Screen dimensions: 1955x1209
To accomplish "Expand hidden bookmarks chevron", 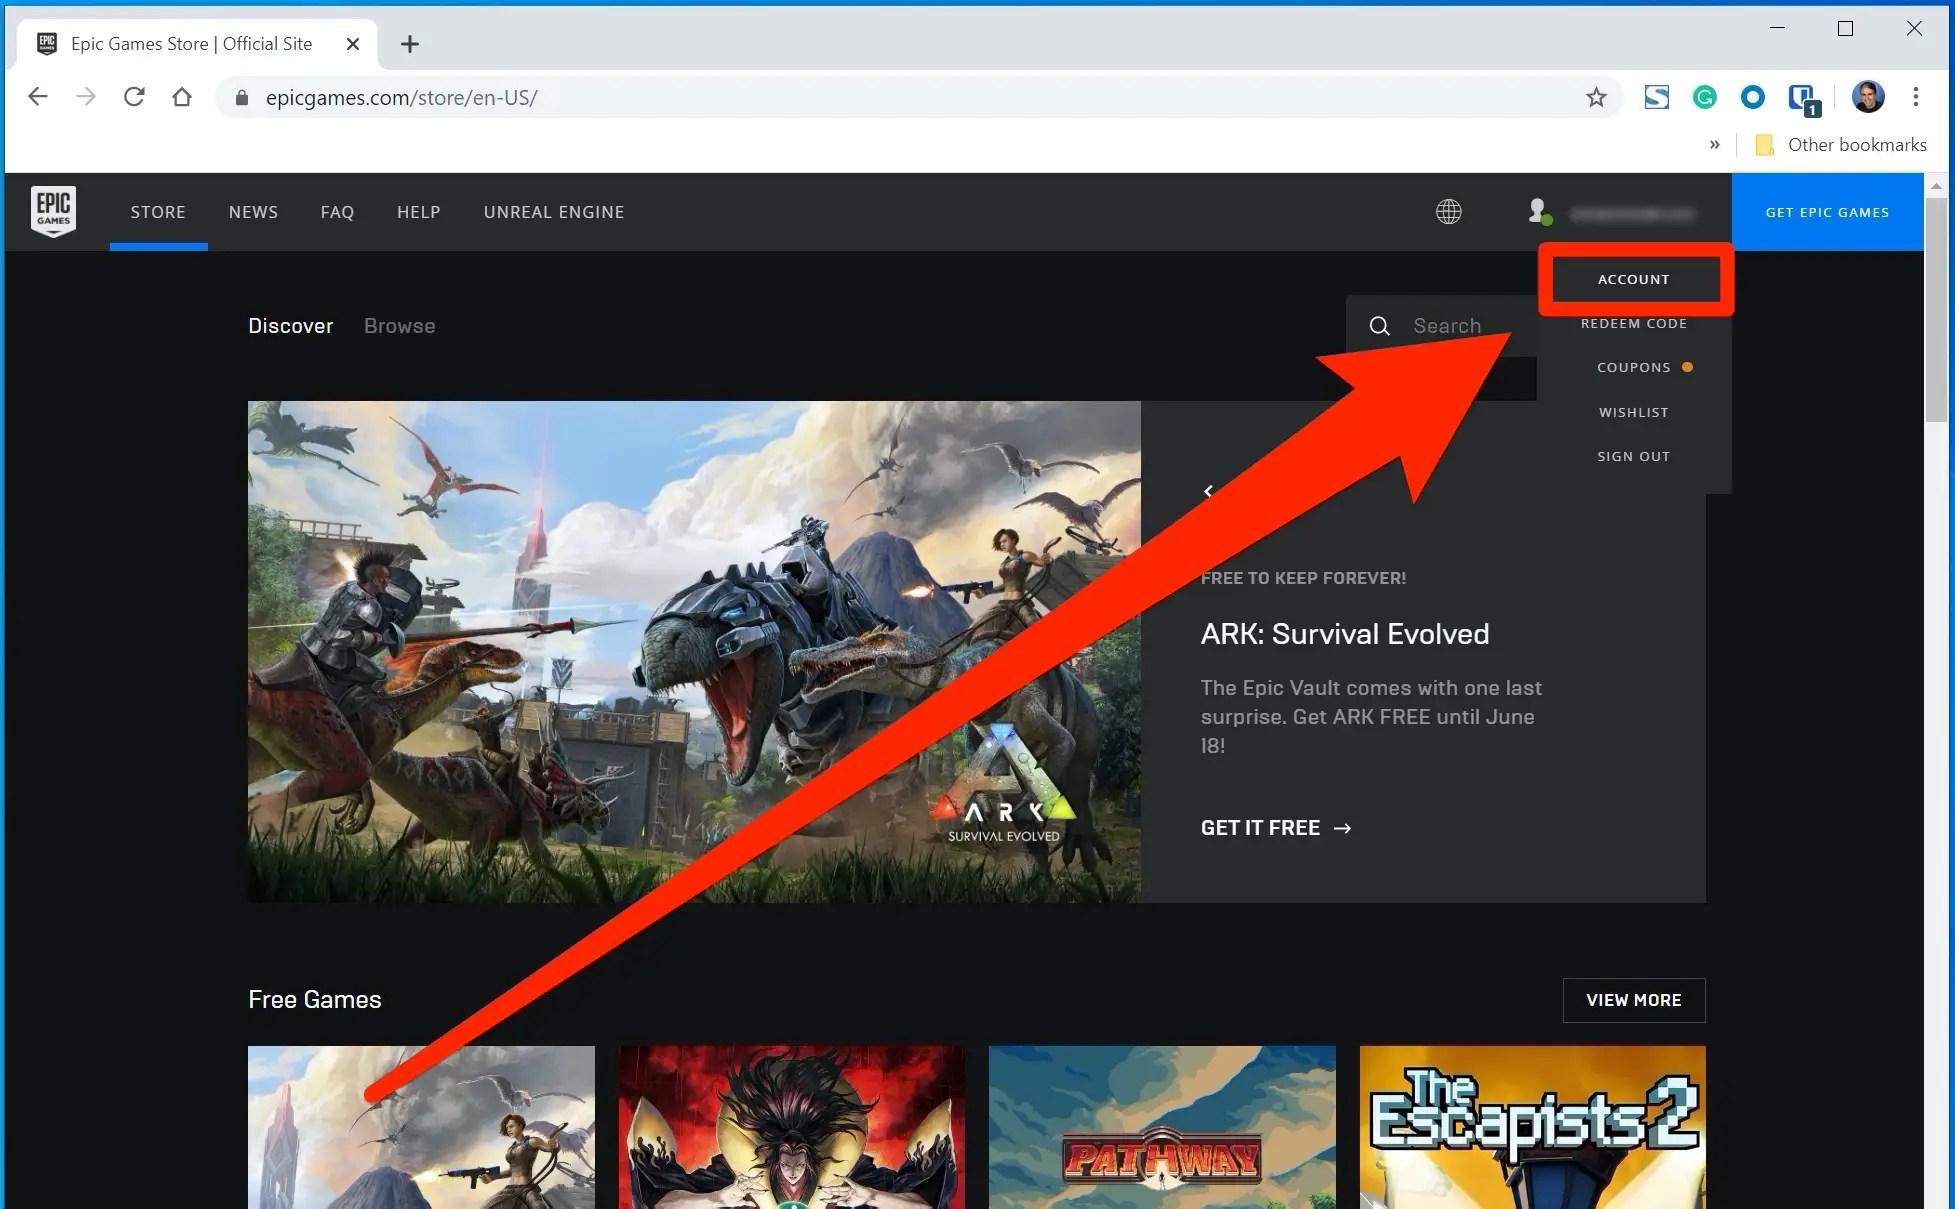I will 1714,145.
